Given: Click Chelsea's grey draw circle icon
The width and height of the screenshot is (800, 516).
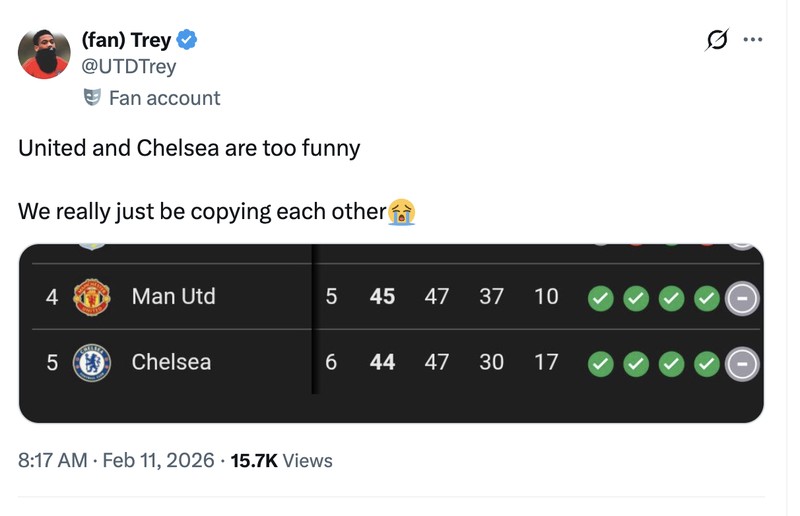Looking at the screenshot, I should click(x=742, y=364).
